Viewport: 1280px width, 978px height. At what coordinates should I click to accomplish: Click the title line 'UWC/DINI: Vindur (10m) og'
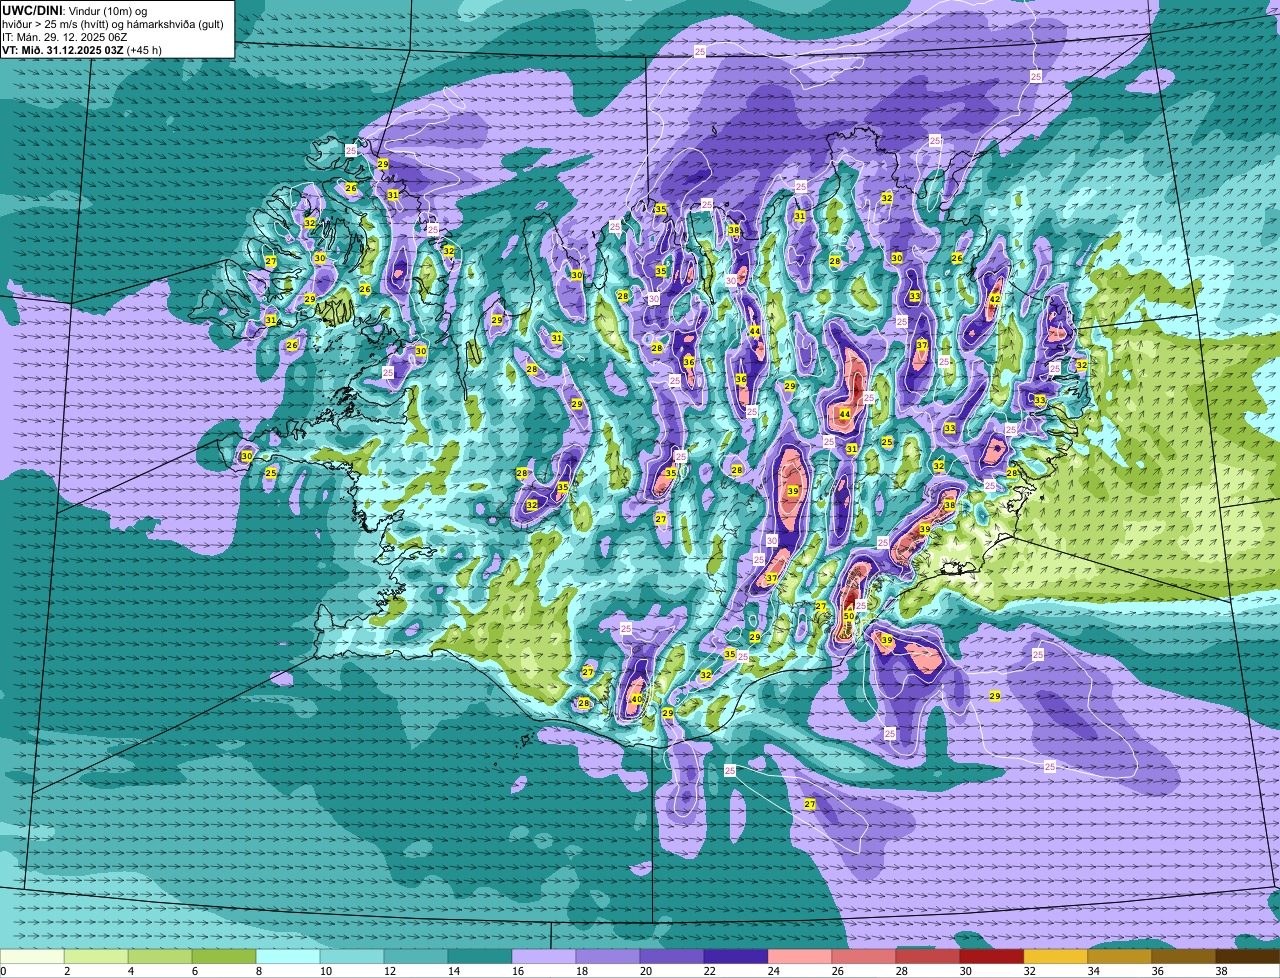74,10
